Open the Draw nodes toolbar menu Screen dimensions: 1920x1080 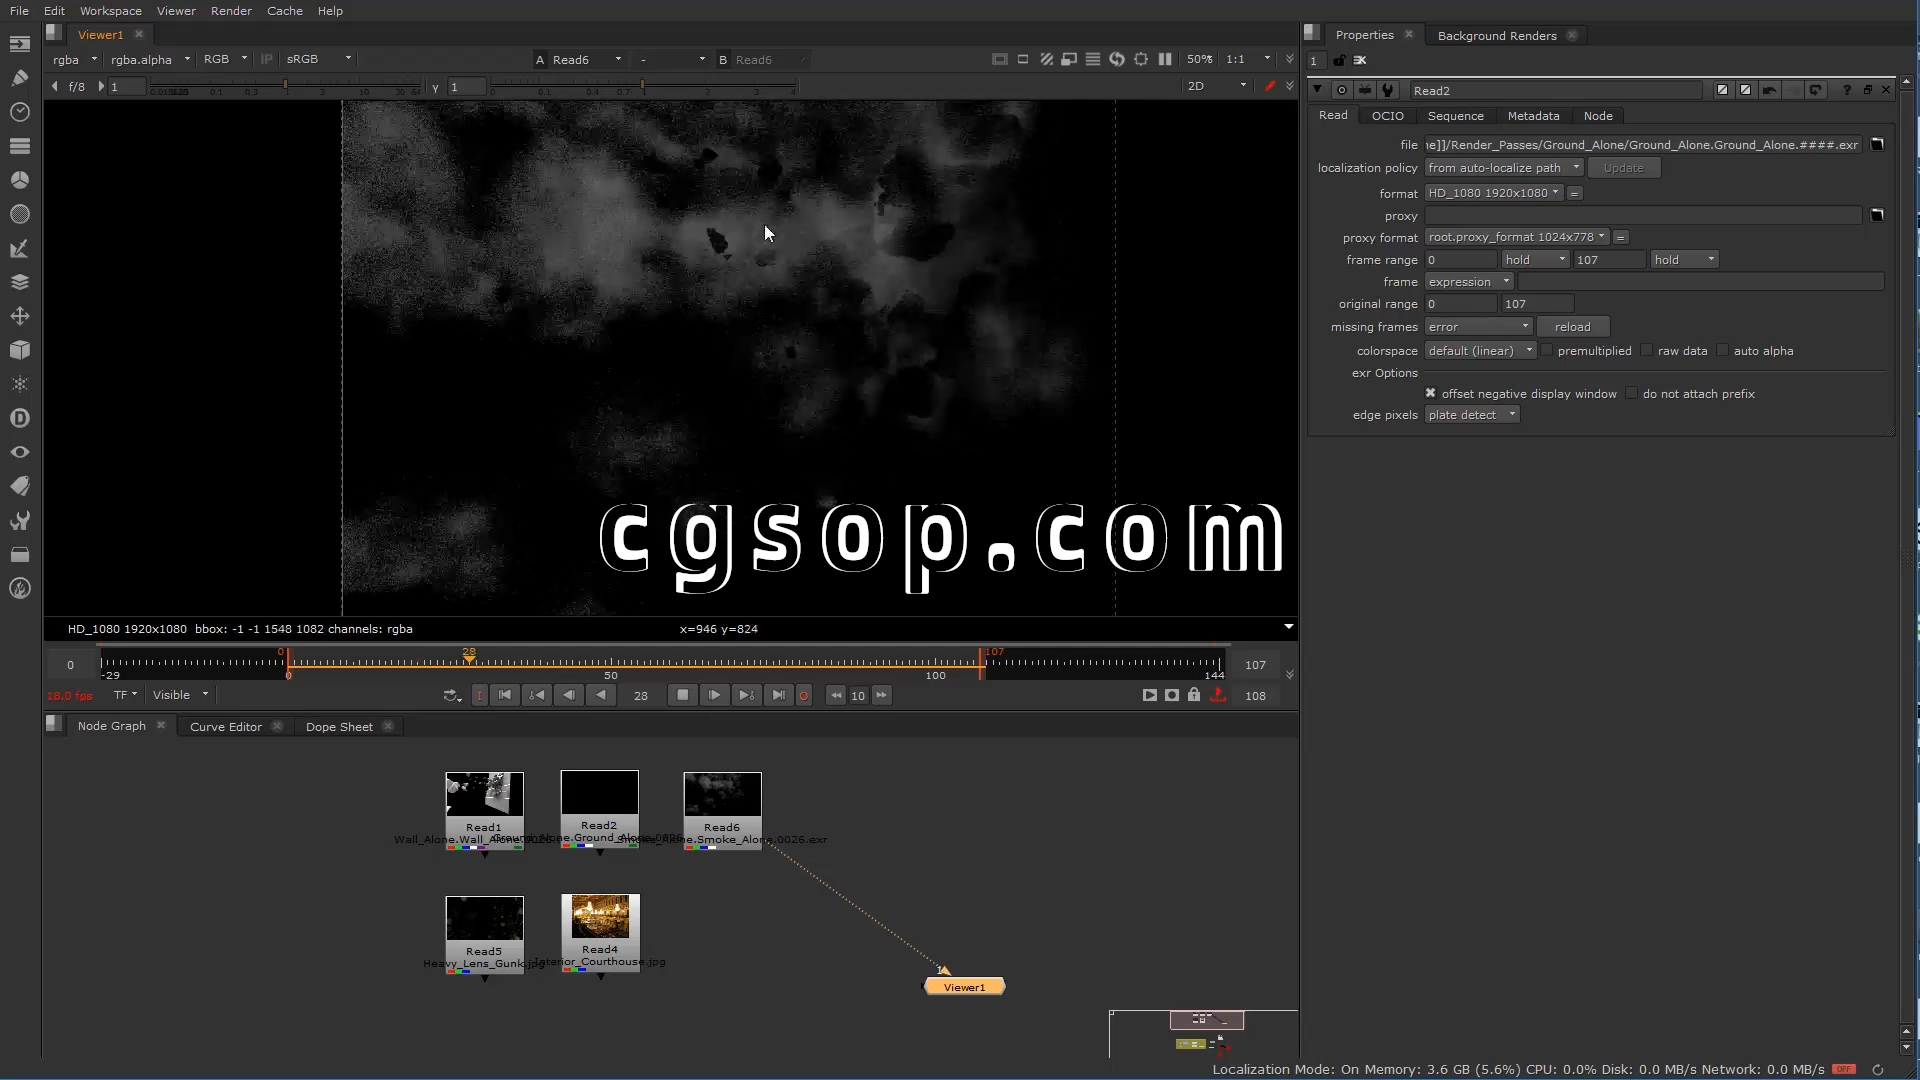point(19,77)
